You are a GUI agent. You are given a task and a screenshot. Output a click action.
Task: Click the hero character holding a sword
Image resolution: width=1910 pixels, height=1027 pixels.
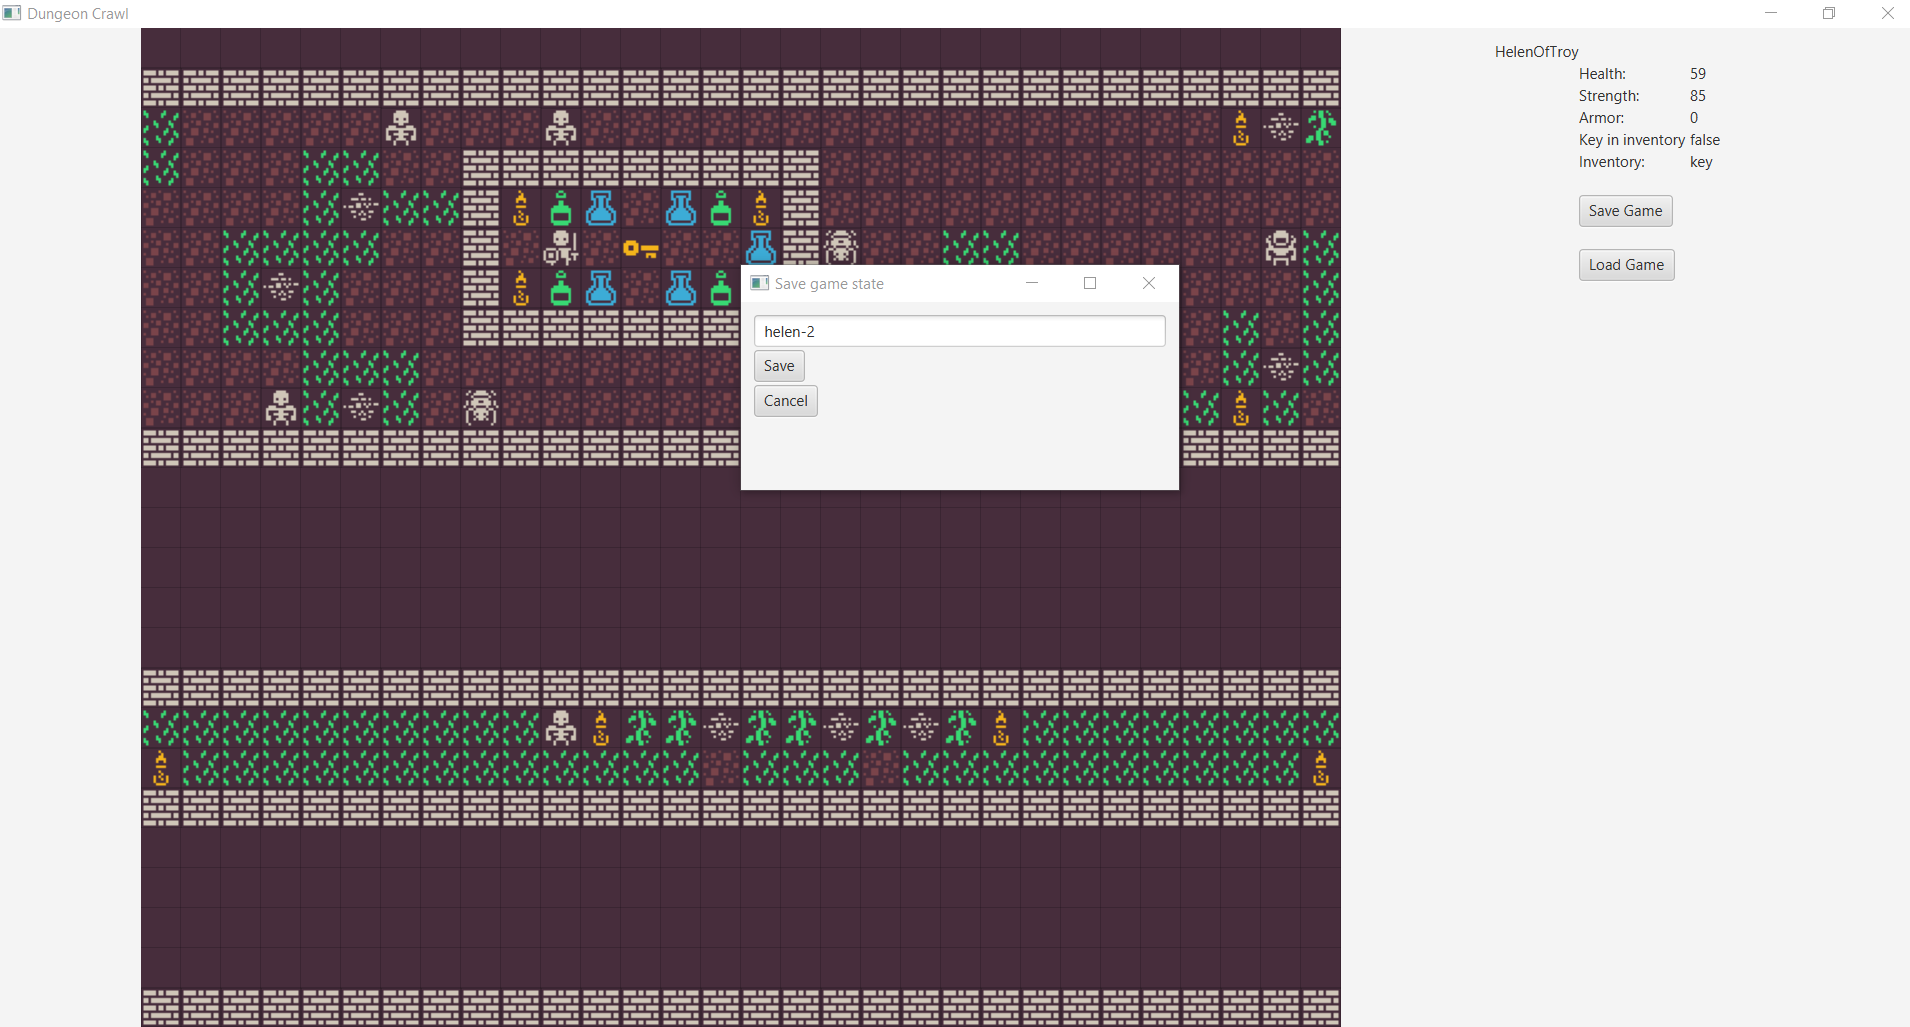click(561, 247)
